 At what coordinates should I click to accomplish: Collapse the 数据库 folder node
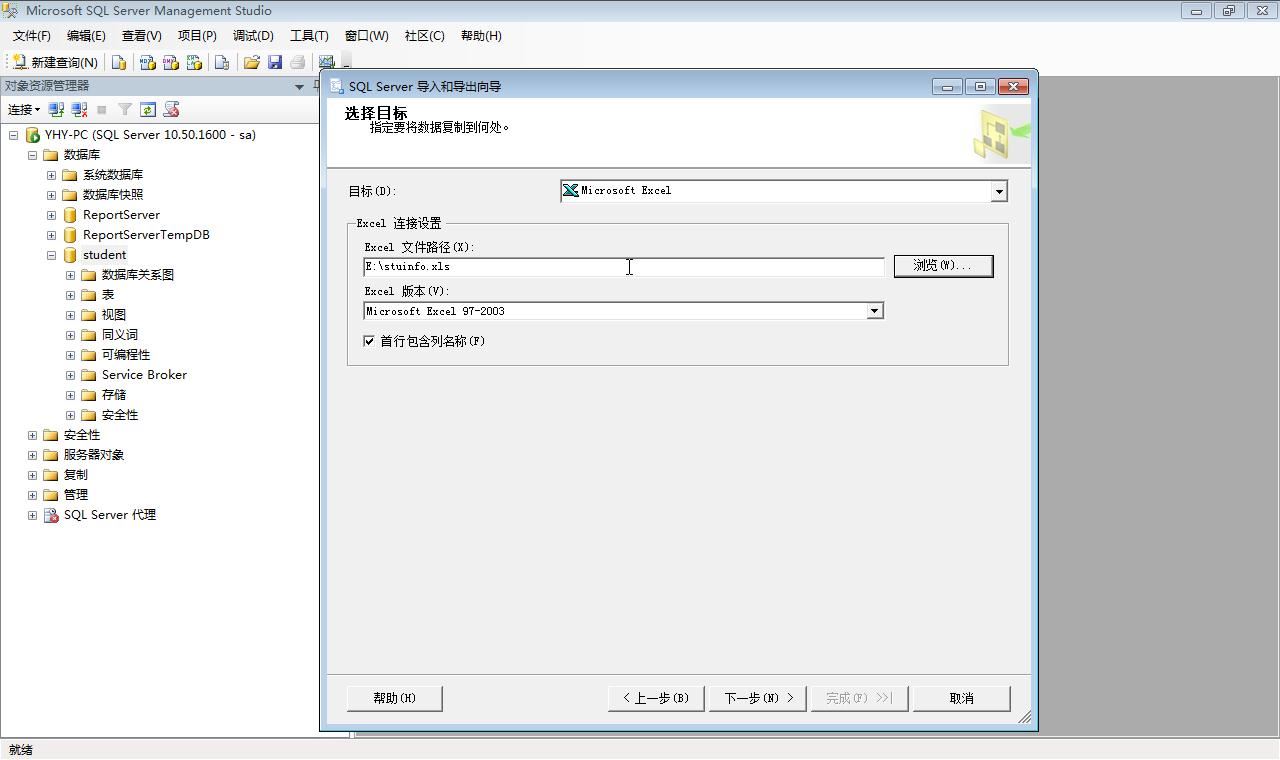click(32, 155)
